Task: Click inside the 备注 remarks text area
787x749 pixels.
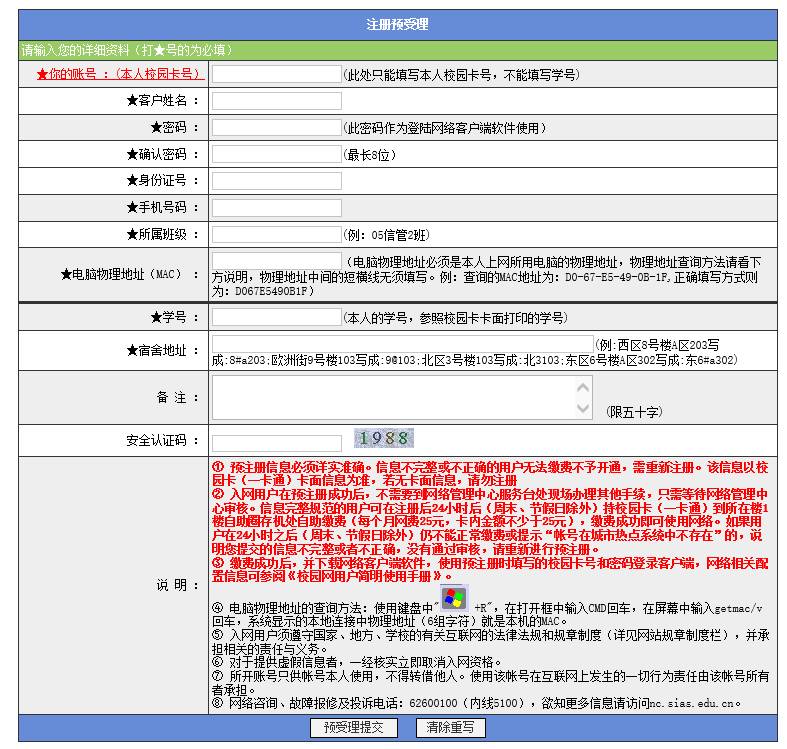Action: coord(403,397)
